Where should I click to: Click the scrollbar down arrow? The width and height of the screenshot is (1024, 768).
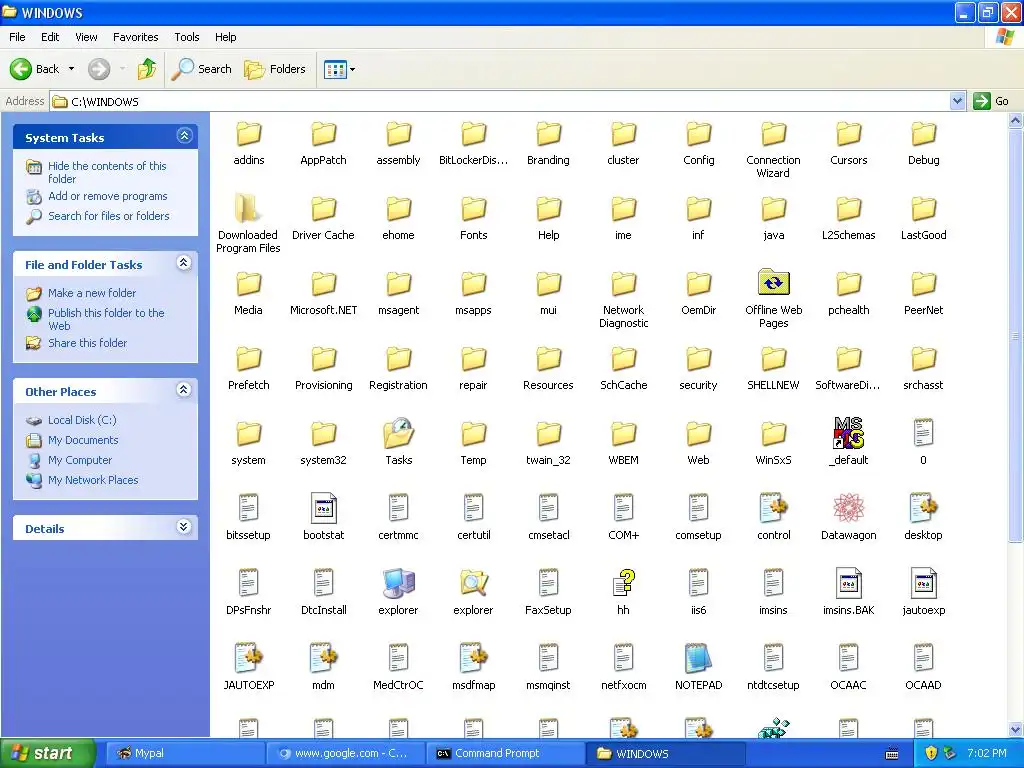click(x=1016, y=730)
